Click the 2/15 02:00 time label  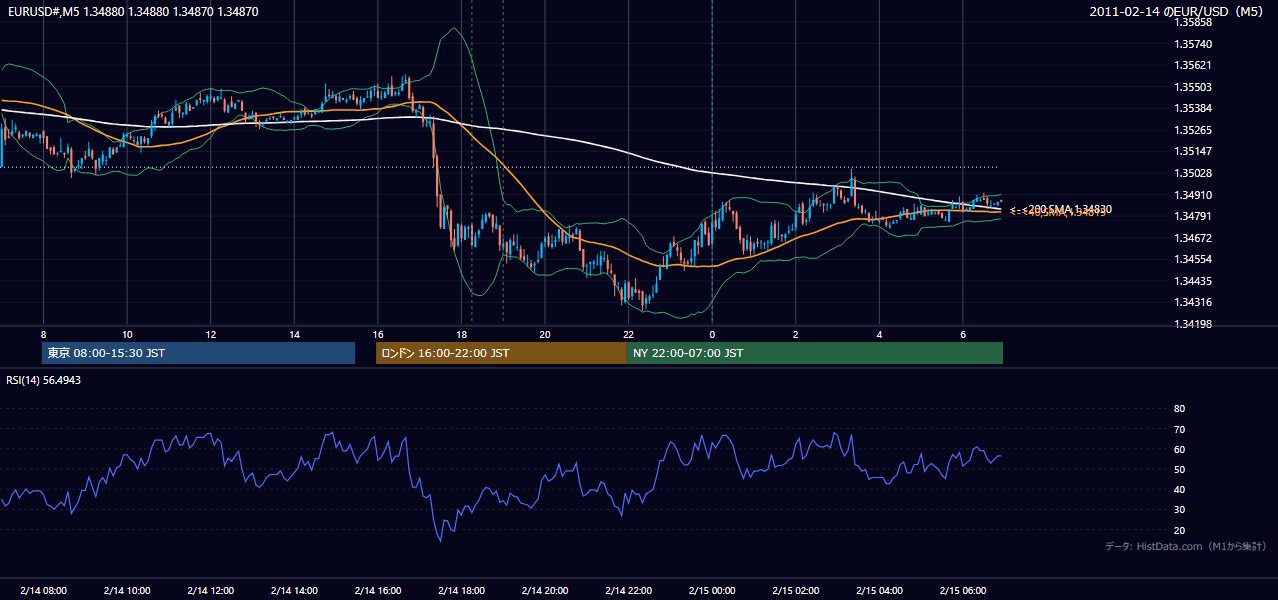click(x=796, y=591)
